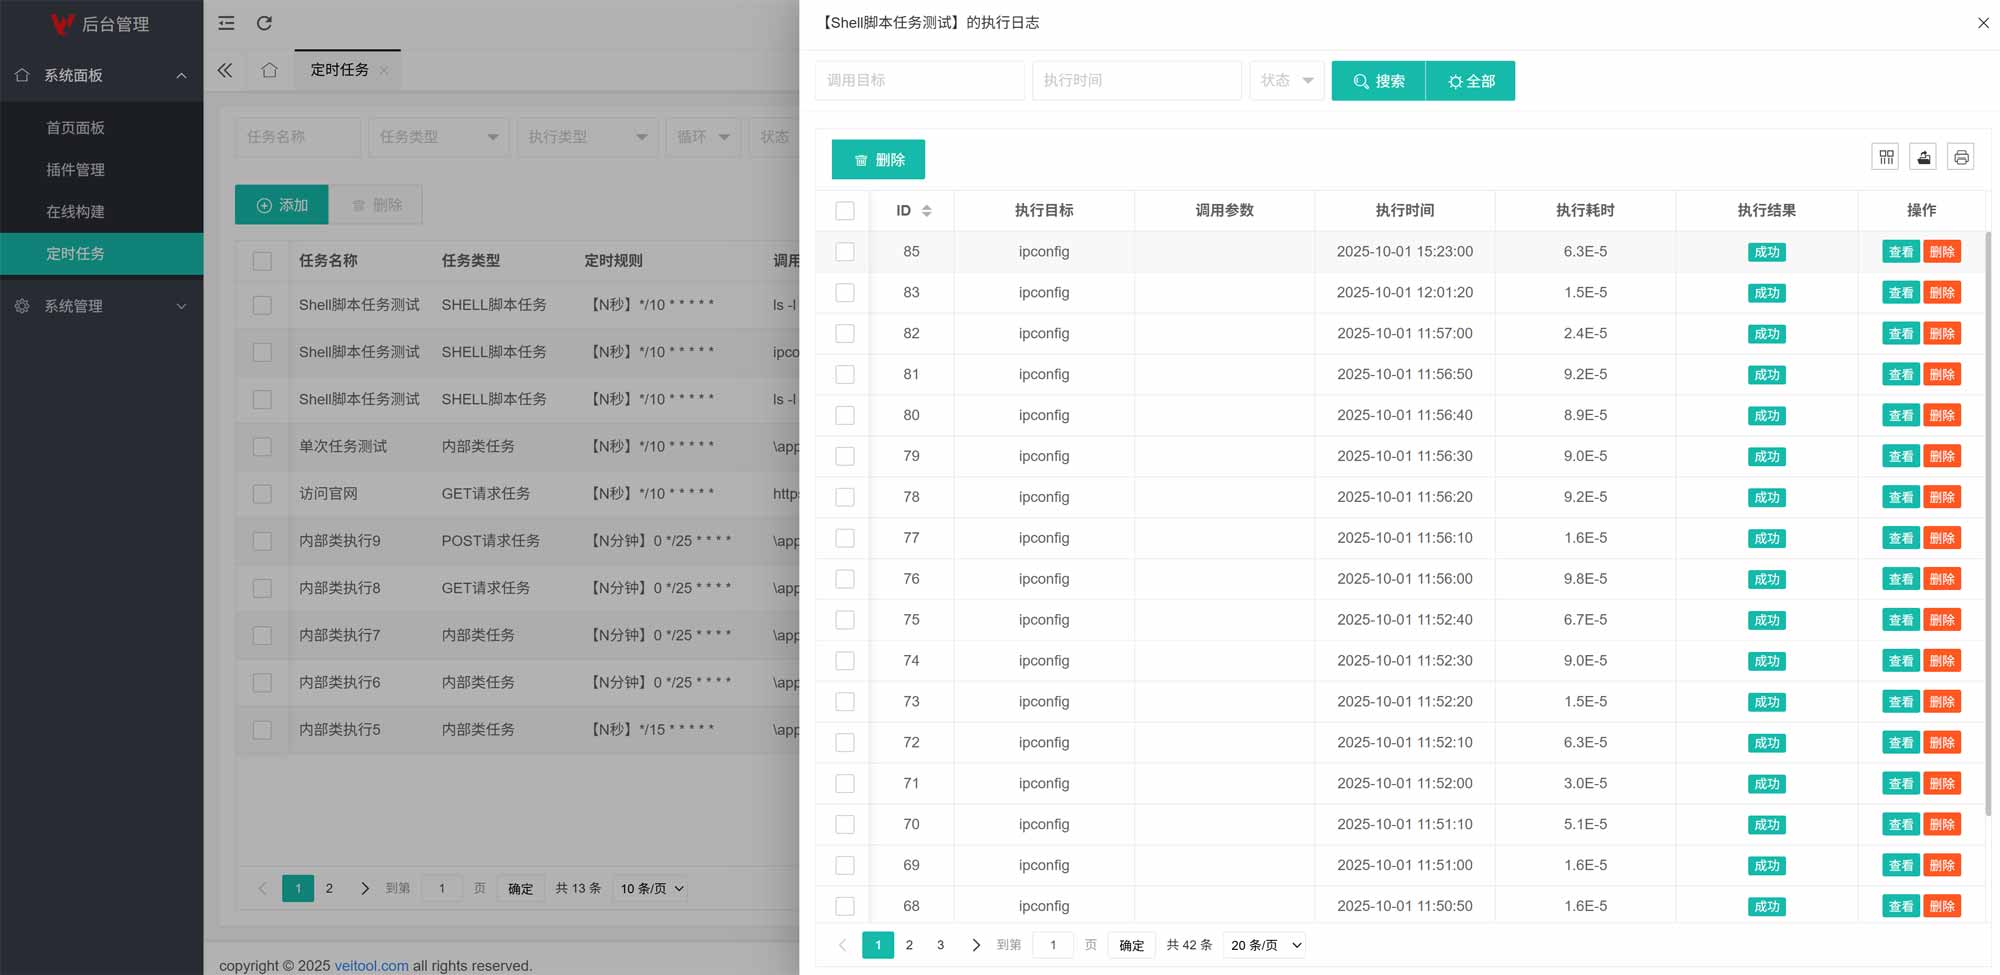
Task: Open the 状态 status dropdown in log search
Action: click(1287, 81)
